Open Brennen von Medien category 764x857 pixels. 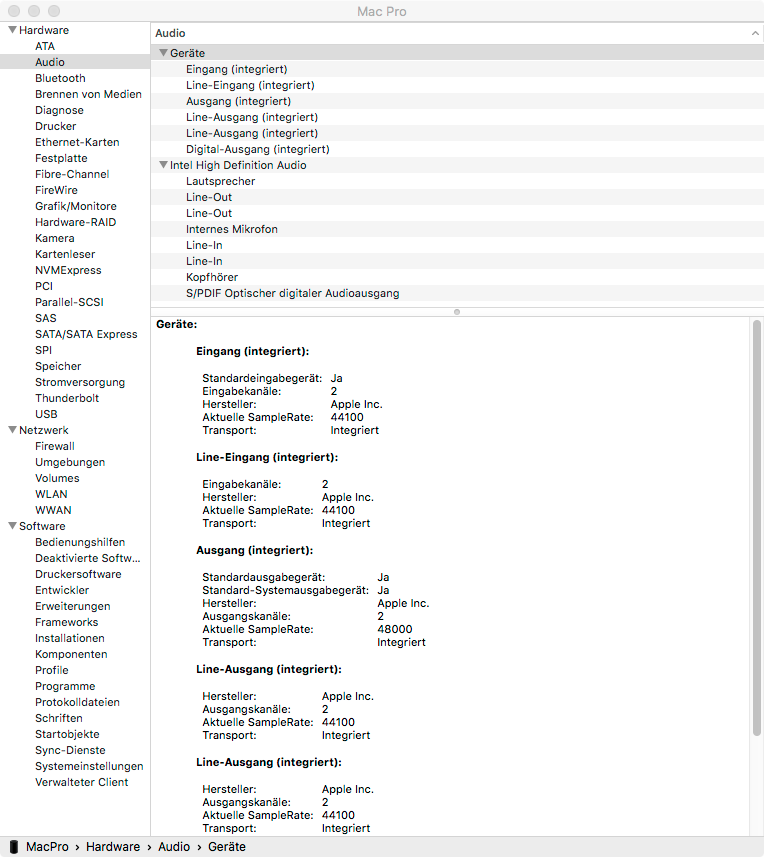pyautogui.click(x=88, y=94)
